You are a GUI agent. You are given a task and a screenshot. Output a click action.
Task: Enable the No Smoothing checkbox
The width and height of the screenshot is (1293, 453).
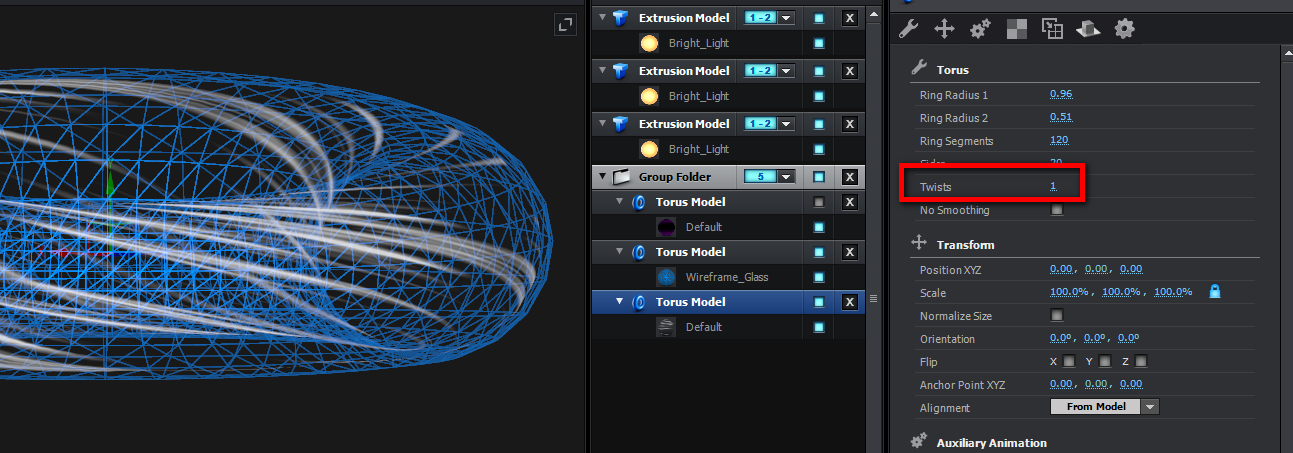(x=1057, y=210)
